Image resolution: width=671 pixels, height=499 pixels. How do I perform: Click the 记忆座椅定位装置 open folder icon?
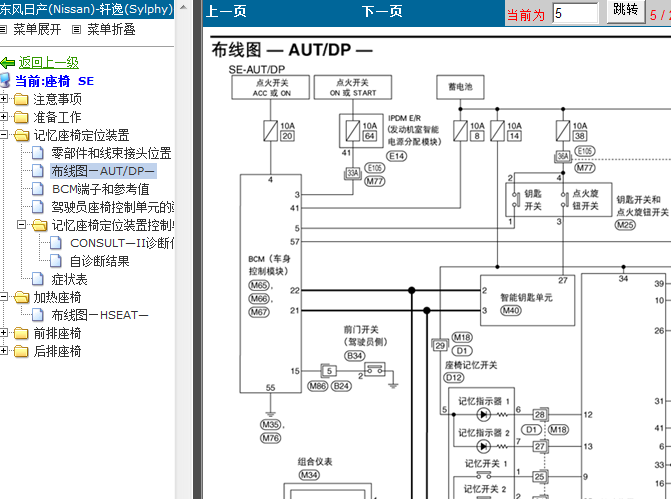click(x=21, y=135)
